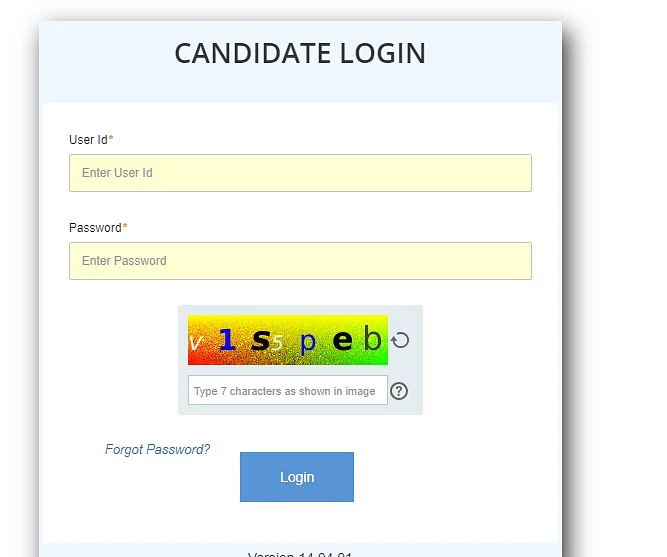Click the red asterisk beside Password
Viewport: 667px width, 557px height.
coord(125,228)
